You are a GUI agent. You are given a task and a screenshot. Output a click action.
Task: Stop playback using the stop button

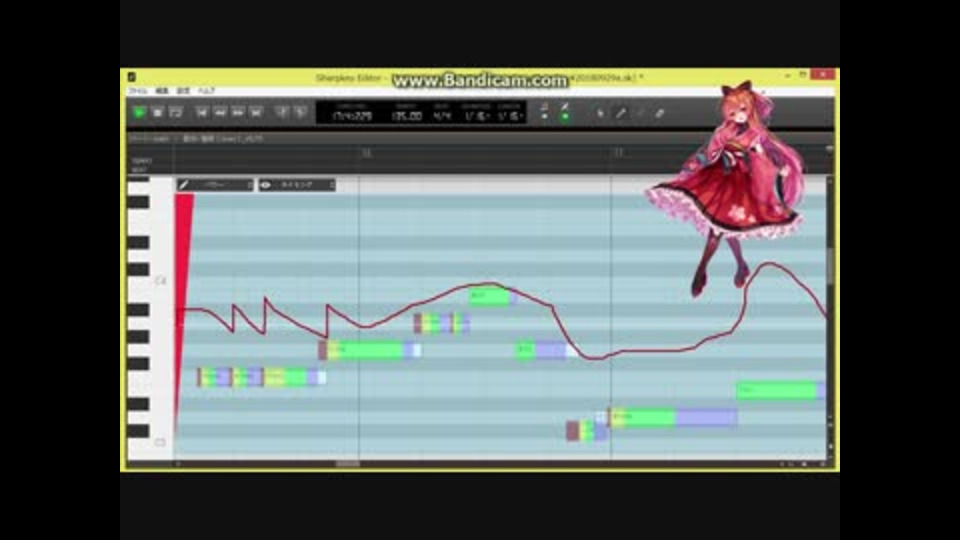(x=157, y=113)
